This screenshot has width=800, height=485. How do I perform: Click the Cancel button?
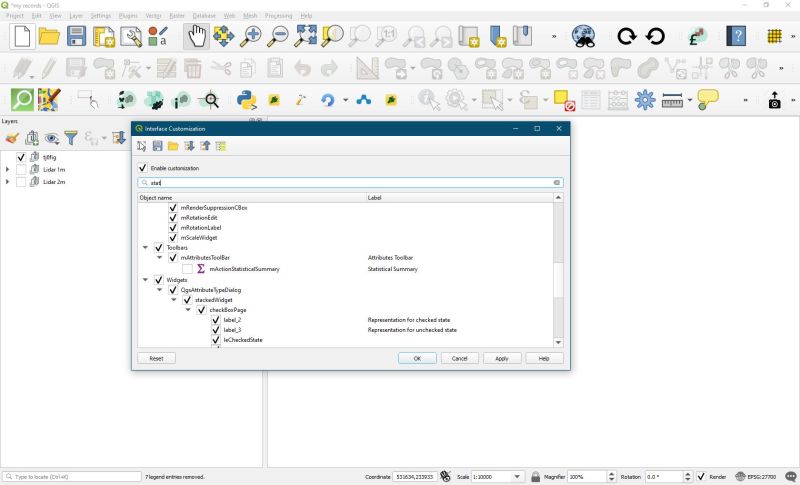pyautogui.click(x=460, y=358)
